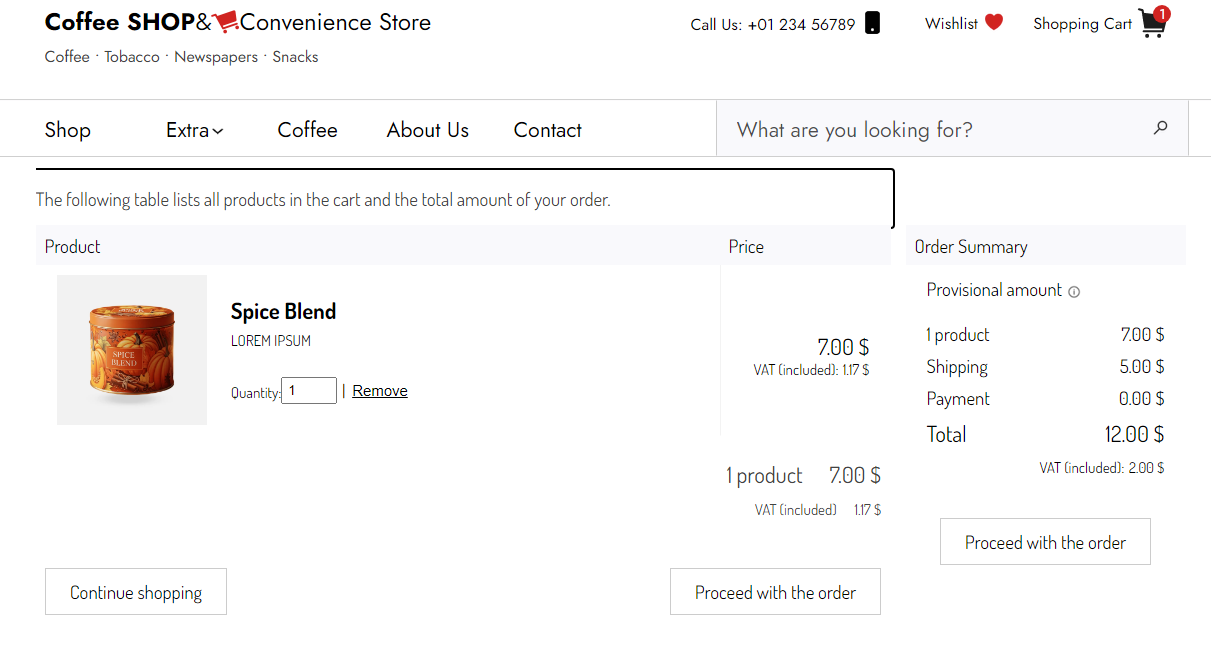Open the Spice Blend product thumbnail
This screenshot has width=1211, height=653.
coord(132,350)
